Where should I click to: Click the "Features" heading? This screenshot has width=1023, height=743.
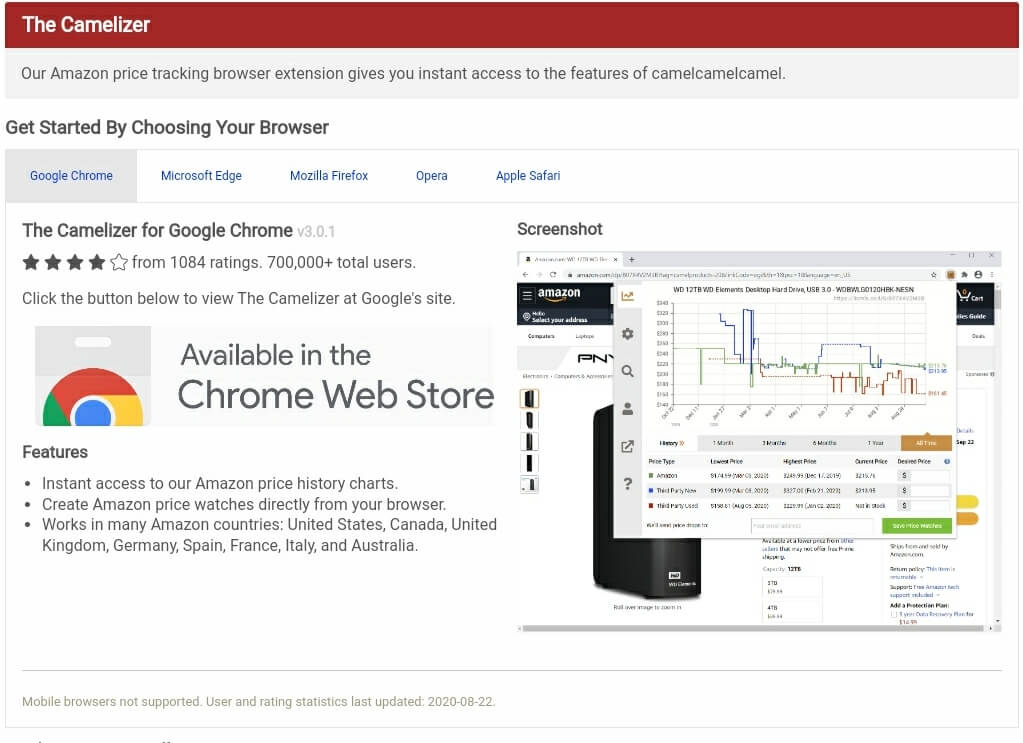(x=55, y=452)
